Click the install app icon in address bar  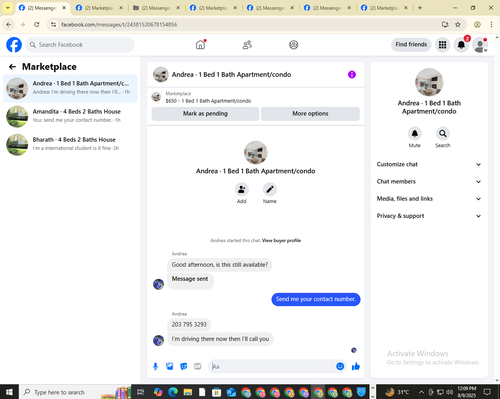pos(445,24)
